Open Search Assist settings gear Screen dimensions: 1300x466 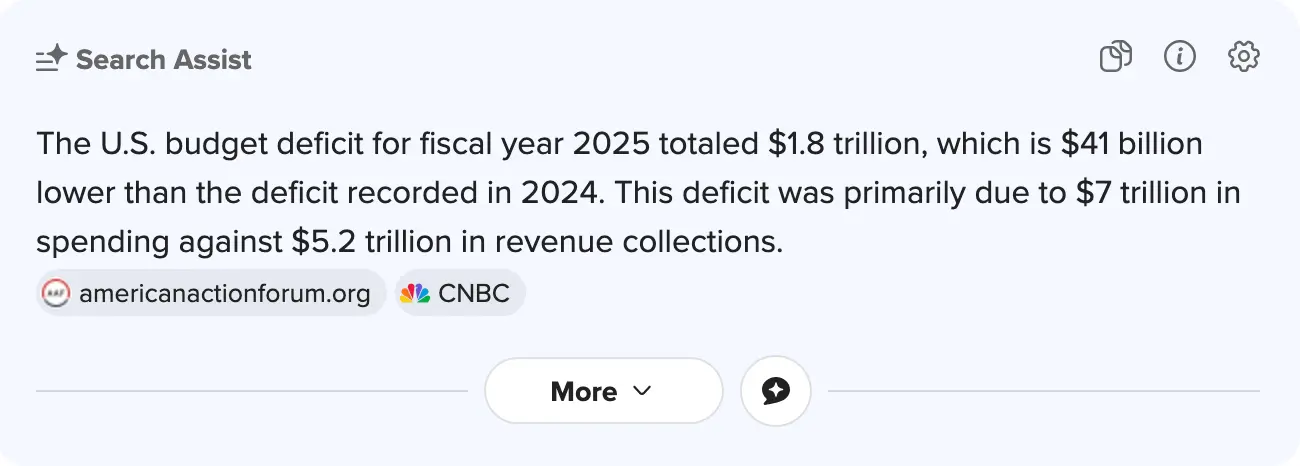[1243, 57]
